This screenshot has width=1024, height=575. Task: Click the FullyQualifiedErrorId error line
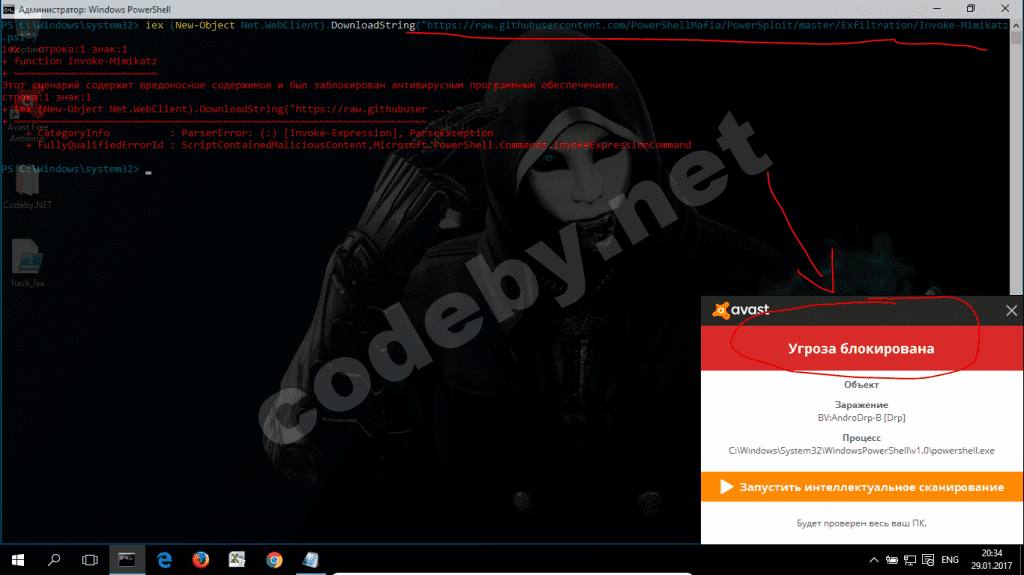[x=358, y=145]
